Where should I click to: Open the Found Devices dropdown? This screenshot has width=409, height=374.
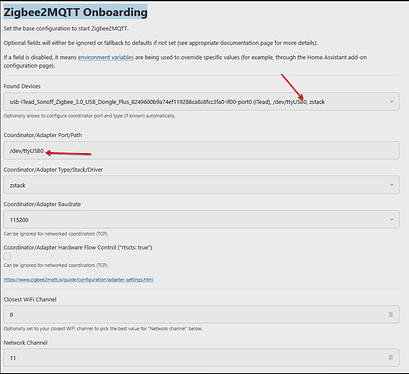click(x=201, y=102)
